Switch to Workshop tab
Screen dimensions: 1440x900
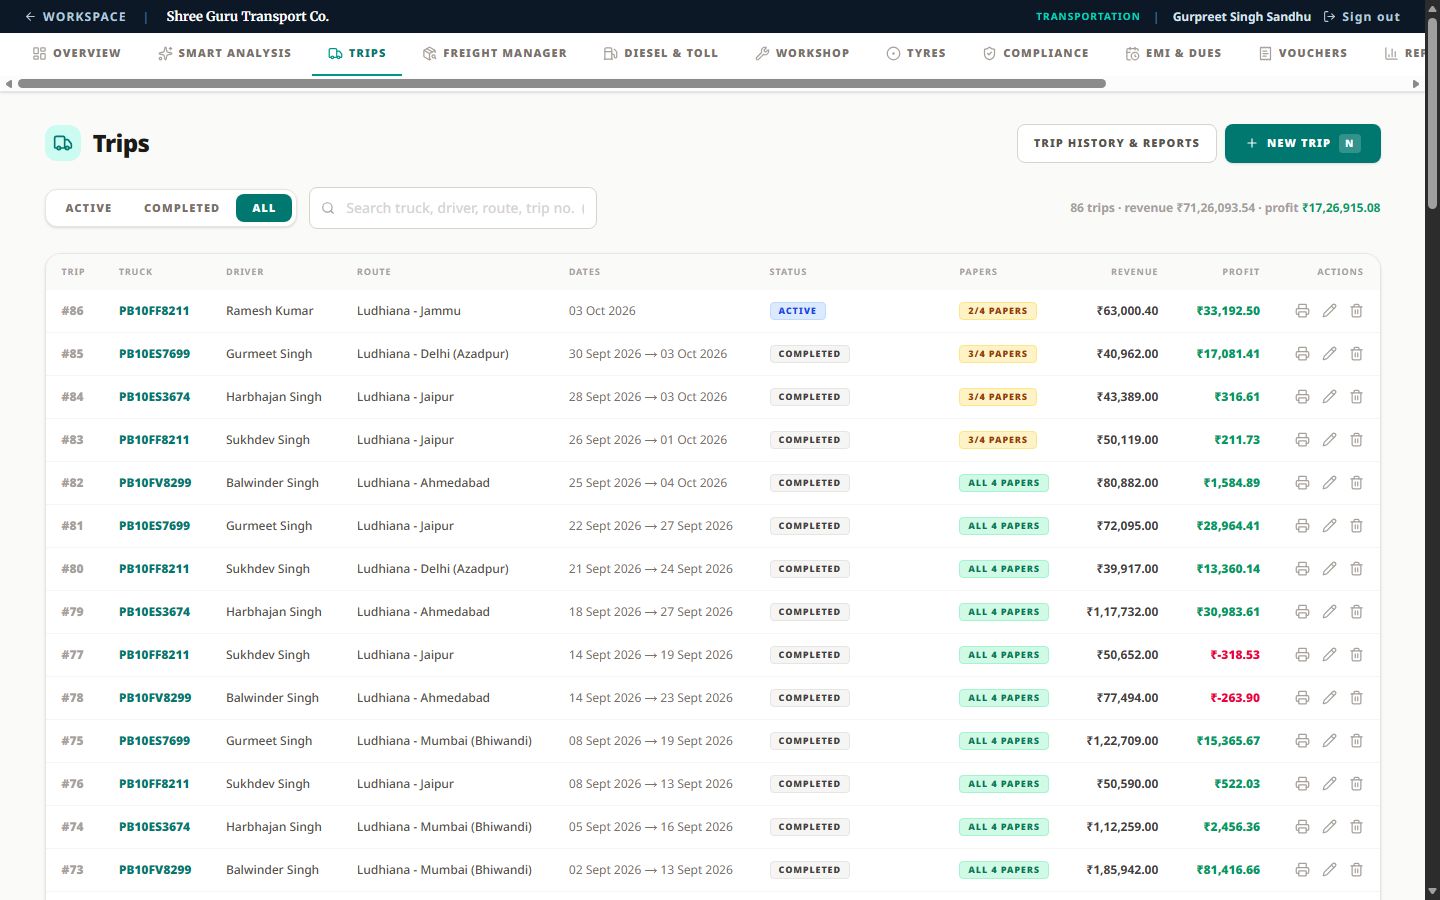click(x=803, y=53)
